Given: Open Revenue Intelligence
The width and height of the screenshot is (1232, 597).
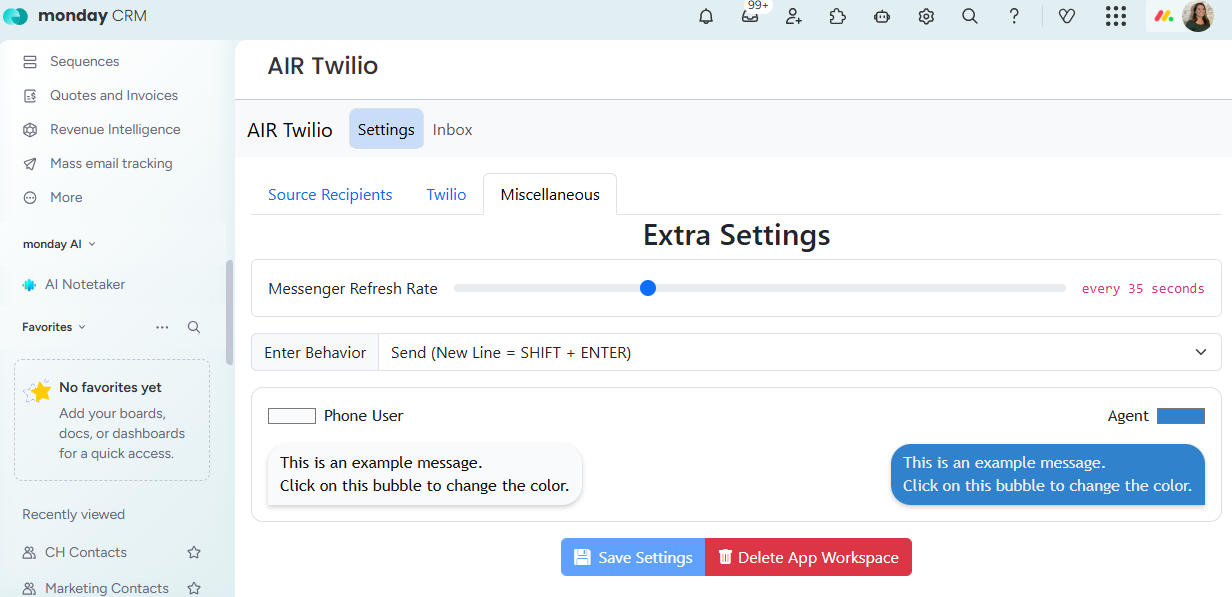Looking at the screenshot, I should click(118, 130).
